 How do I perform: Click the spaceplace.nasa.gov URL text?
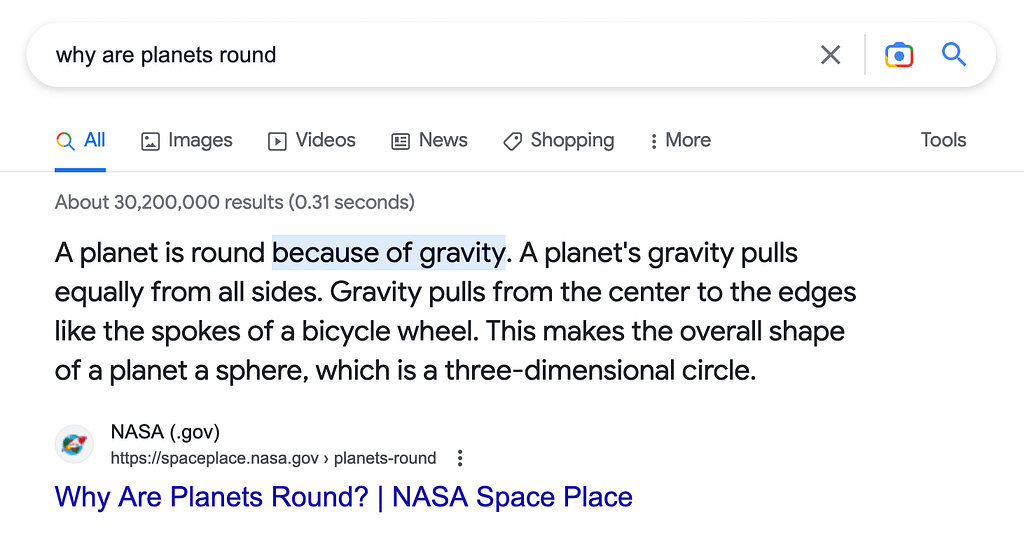click(273, 458)
